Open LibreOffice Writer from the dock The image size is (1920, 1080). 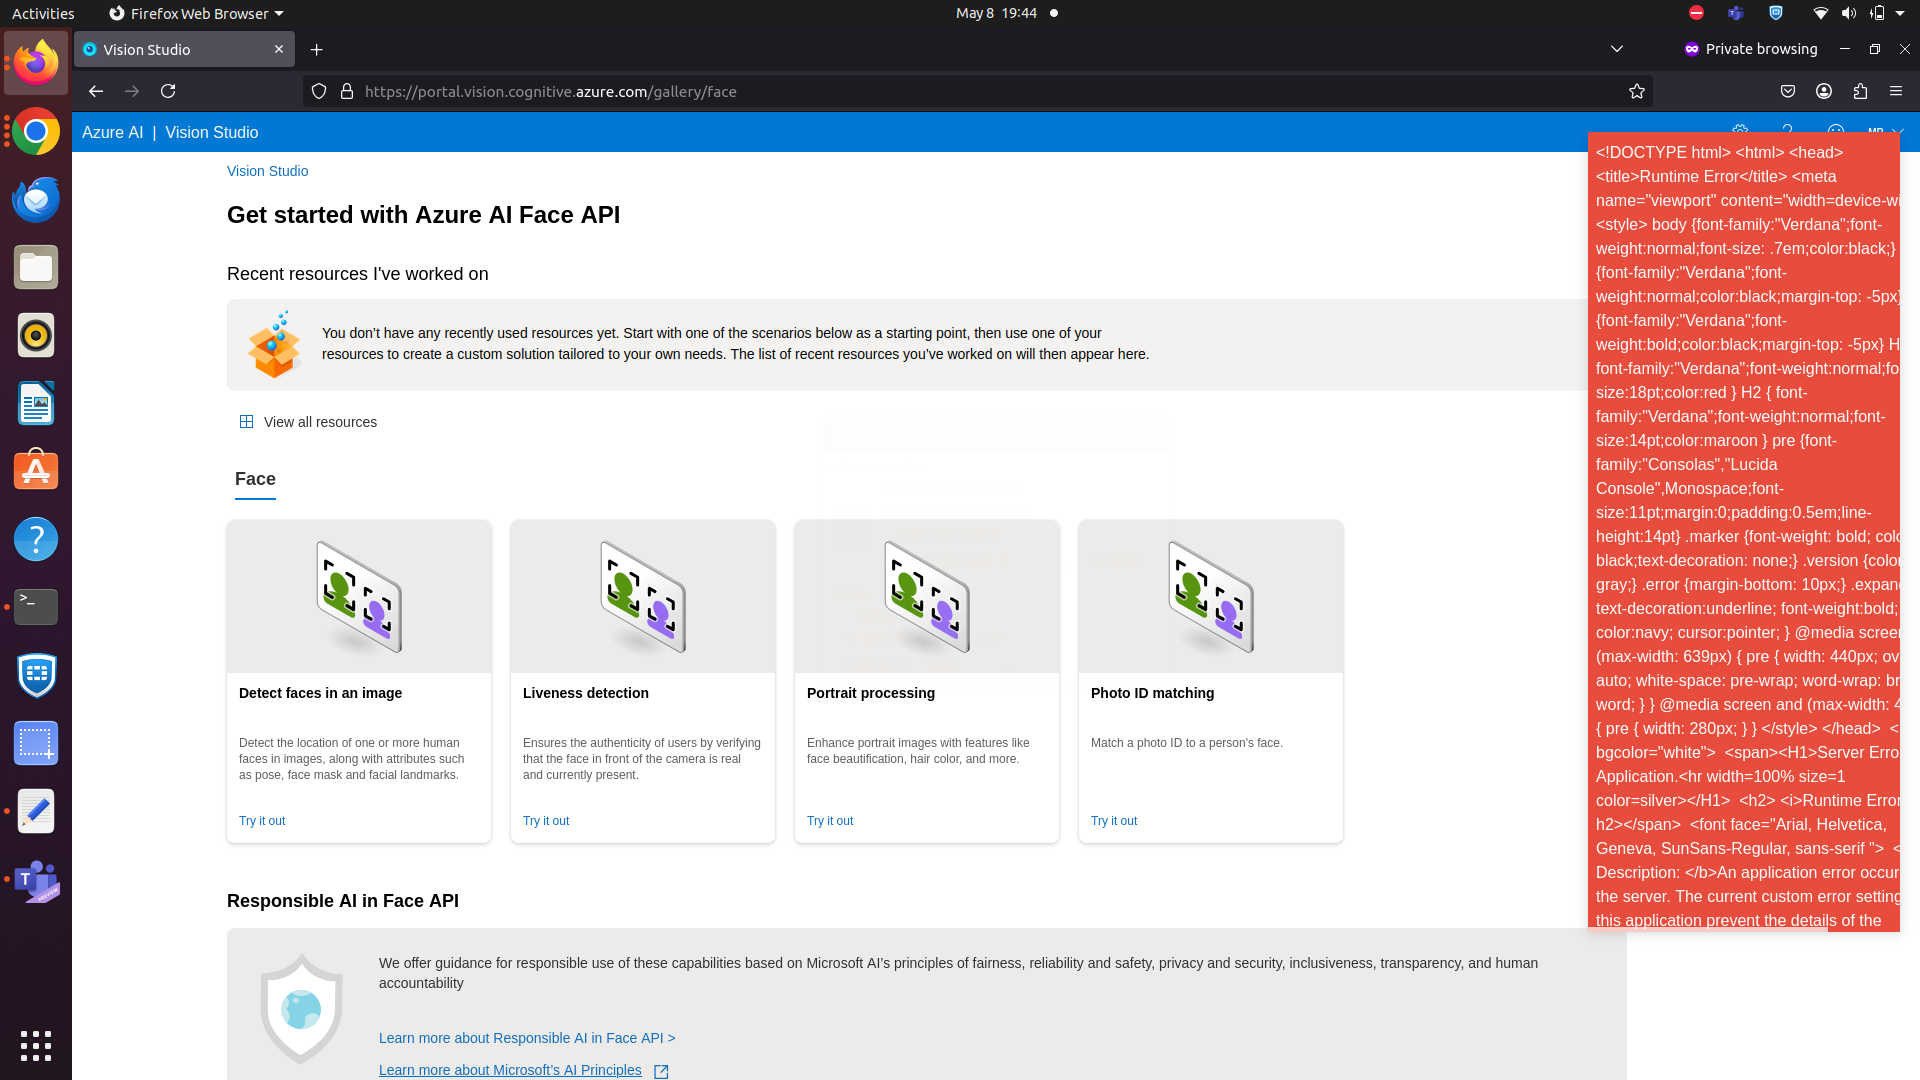36,403
